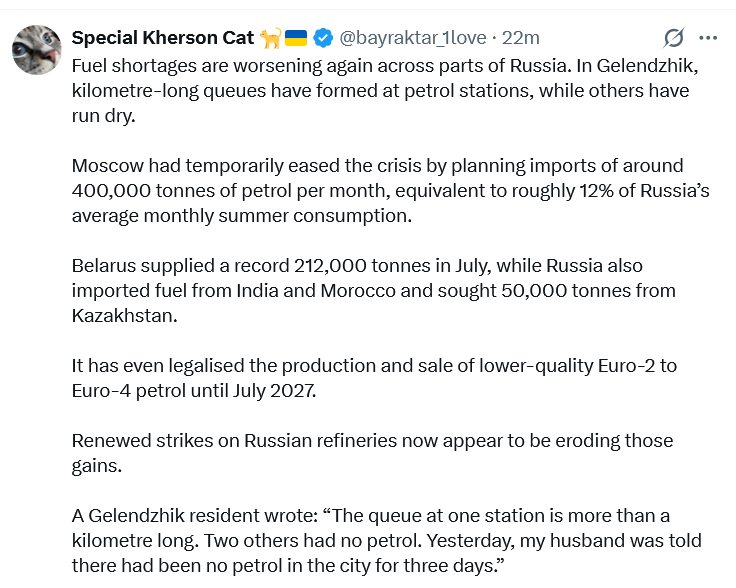Click the paragraph about Belarus supplying 212,000 tonnes
The image size is (736, 588).
tap(374, 290)
